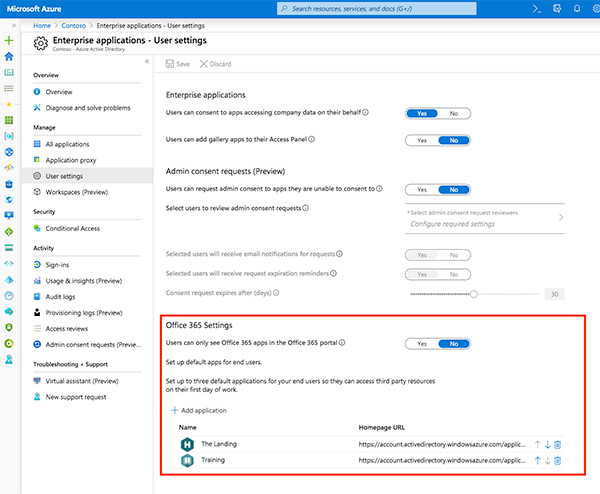The height and width of the screenshot is (494, 600).
Task: Set gallery apps in Access Panel to Yes
Action: [422, 140]
